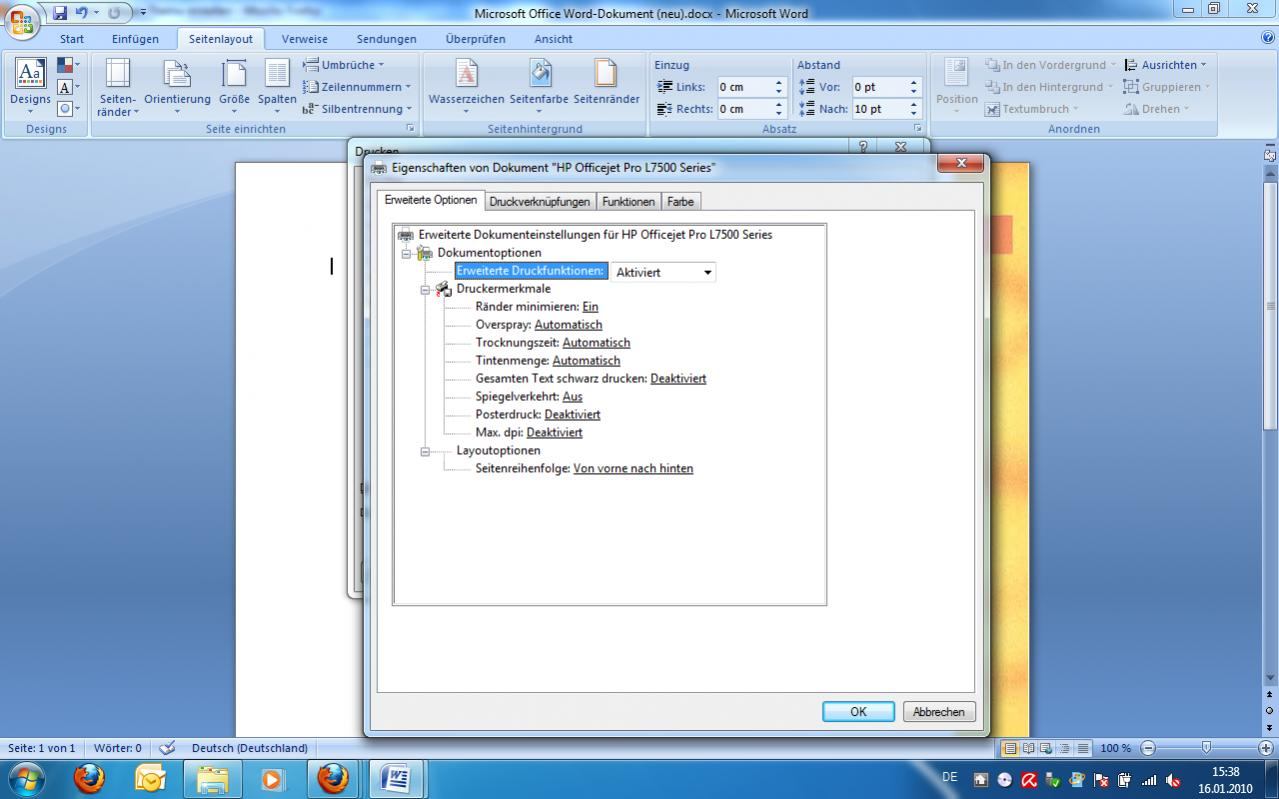
Task: Switch to Funktionen tab in printer properties
Action: (628, 202)
